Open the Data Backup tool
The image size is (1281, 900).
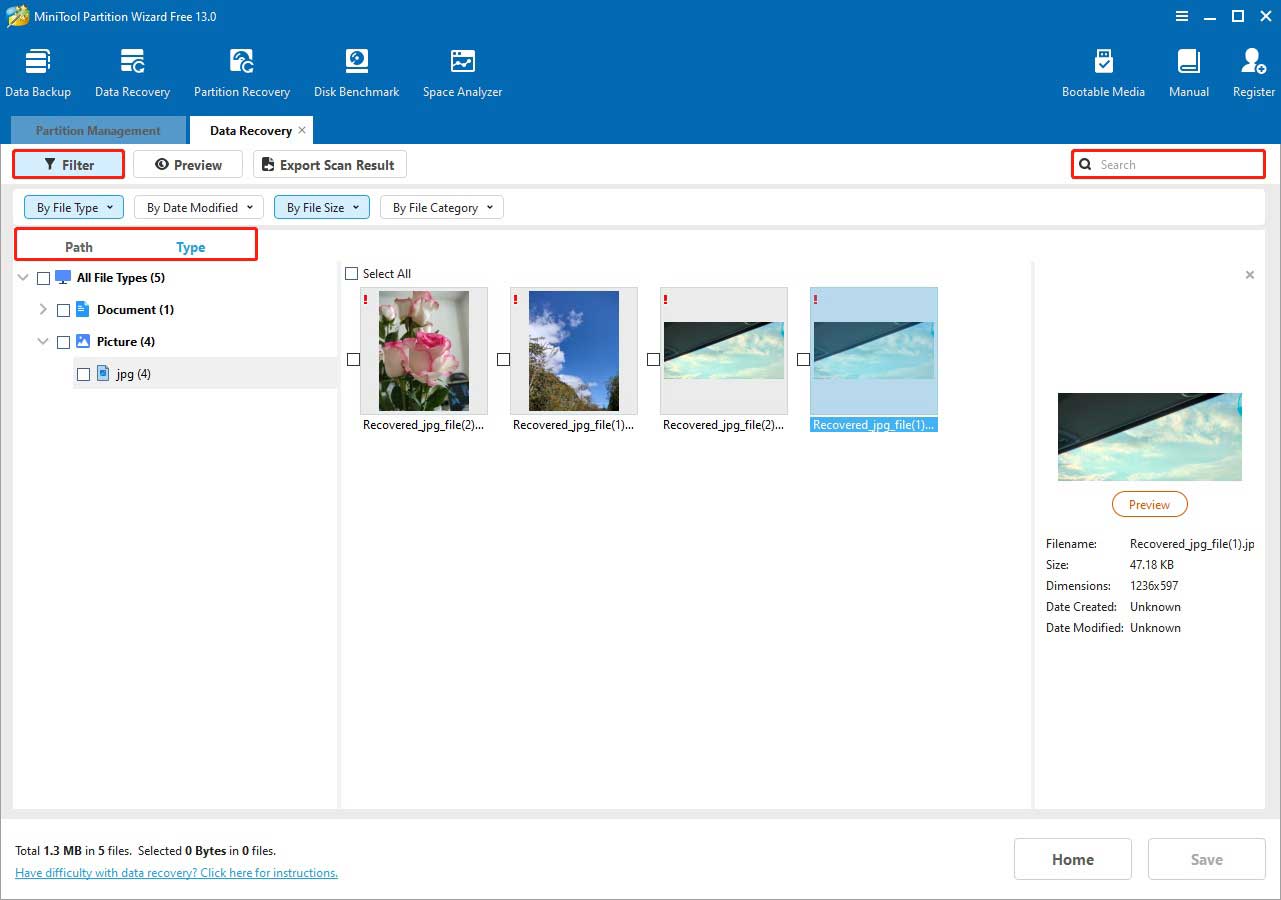click(x=38, y=69)
